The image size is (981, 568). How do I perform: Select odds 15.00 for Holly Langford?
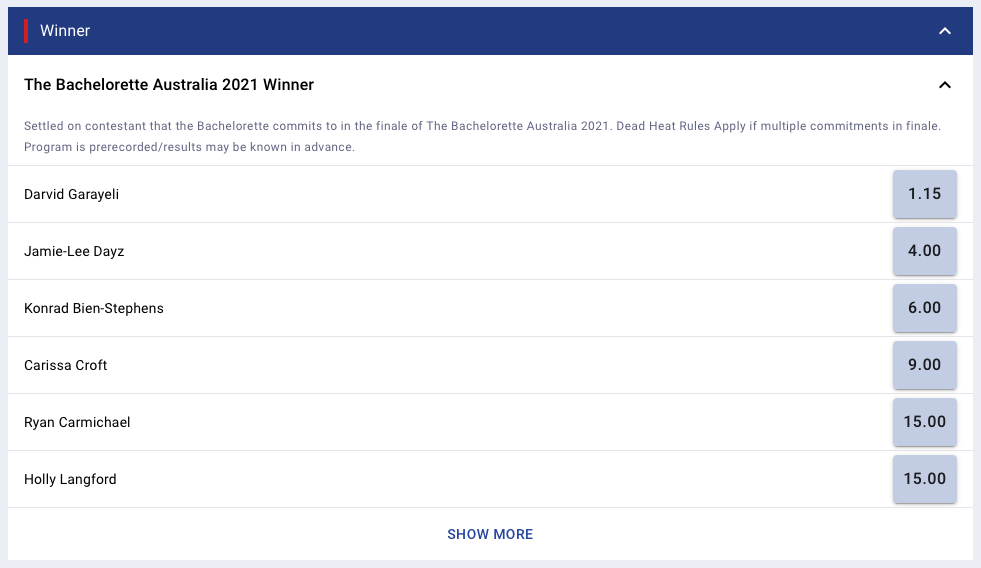pos(925,479)
